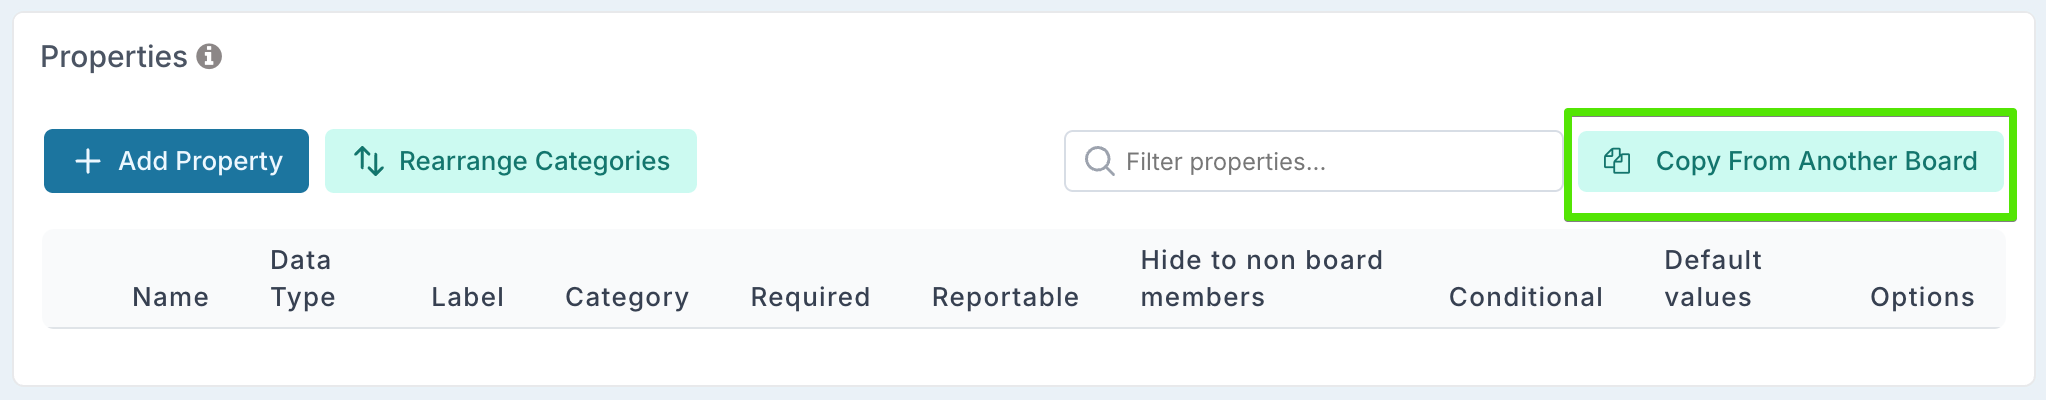Screen dimensions: 2046x400
Task: Select the Conditional column header
Action: tap(1525, 297)
